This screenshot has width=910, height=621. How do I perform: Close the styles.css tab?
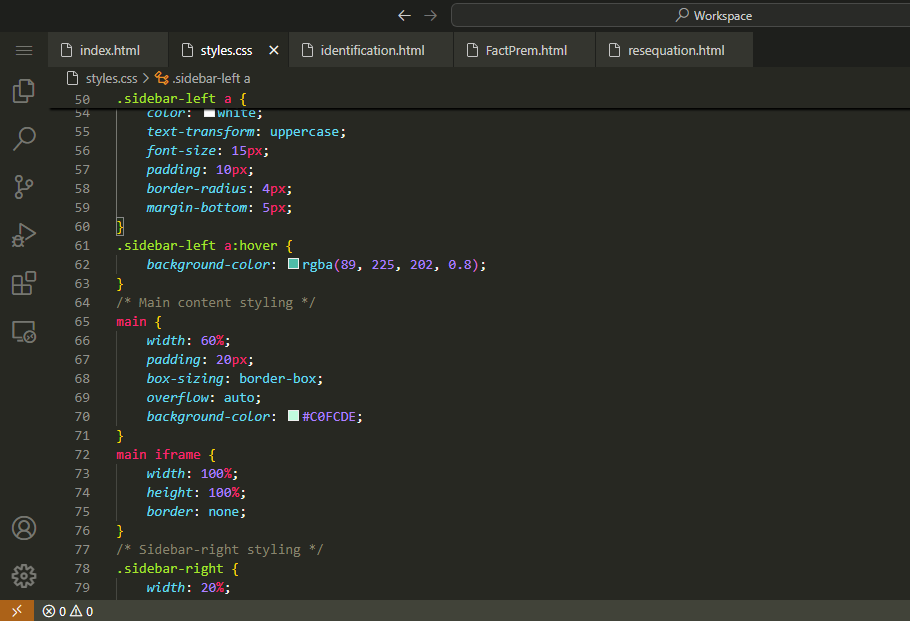(x=273, y=50)
